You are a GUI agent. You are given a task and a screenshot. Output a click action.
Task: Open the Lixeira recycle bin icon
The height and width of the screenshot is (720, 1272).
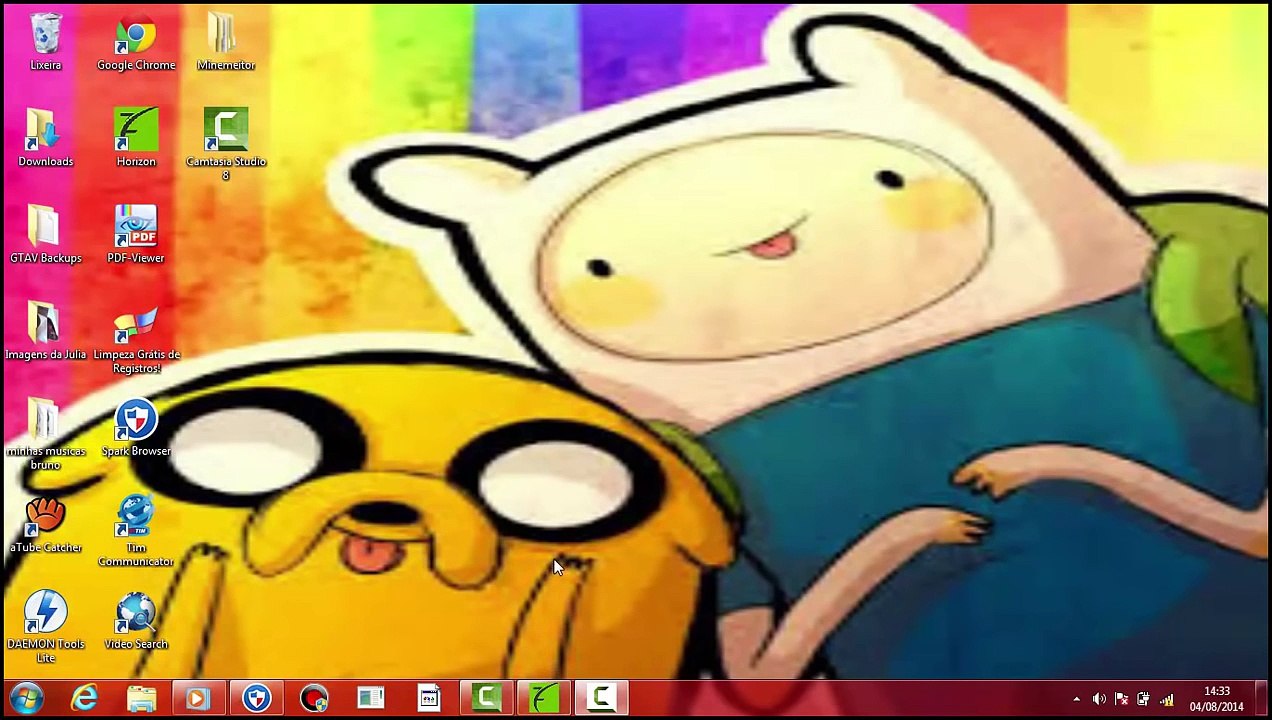46,42
